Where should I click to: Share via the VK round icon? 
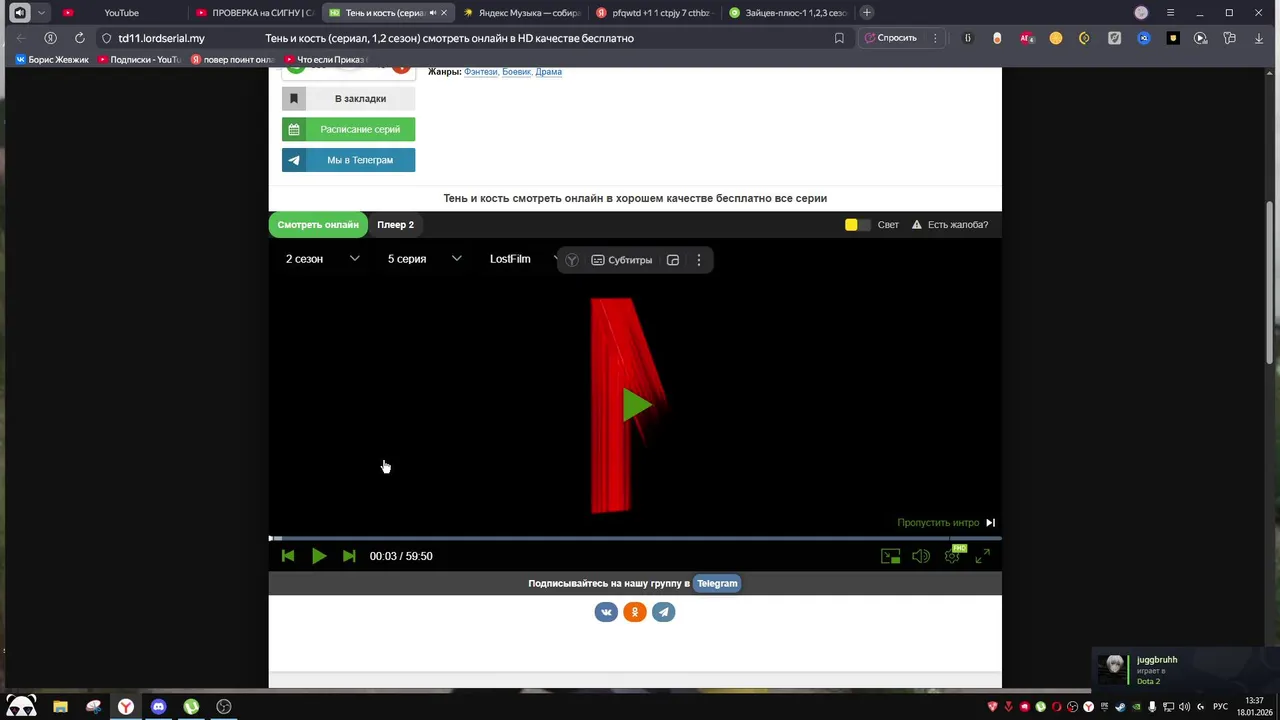pos(606,612)
